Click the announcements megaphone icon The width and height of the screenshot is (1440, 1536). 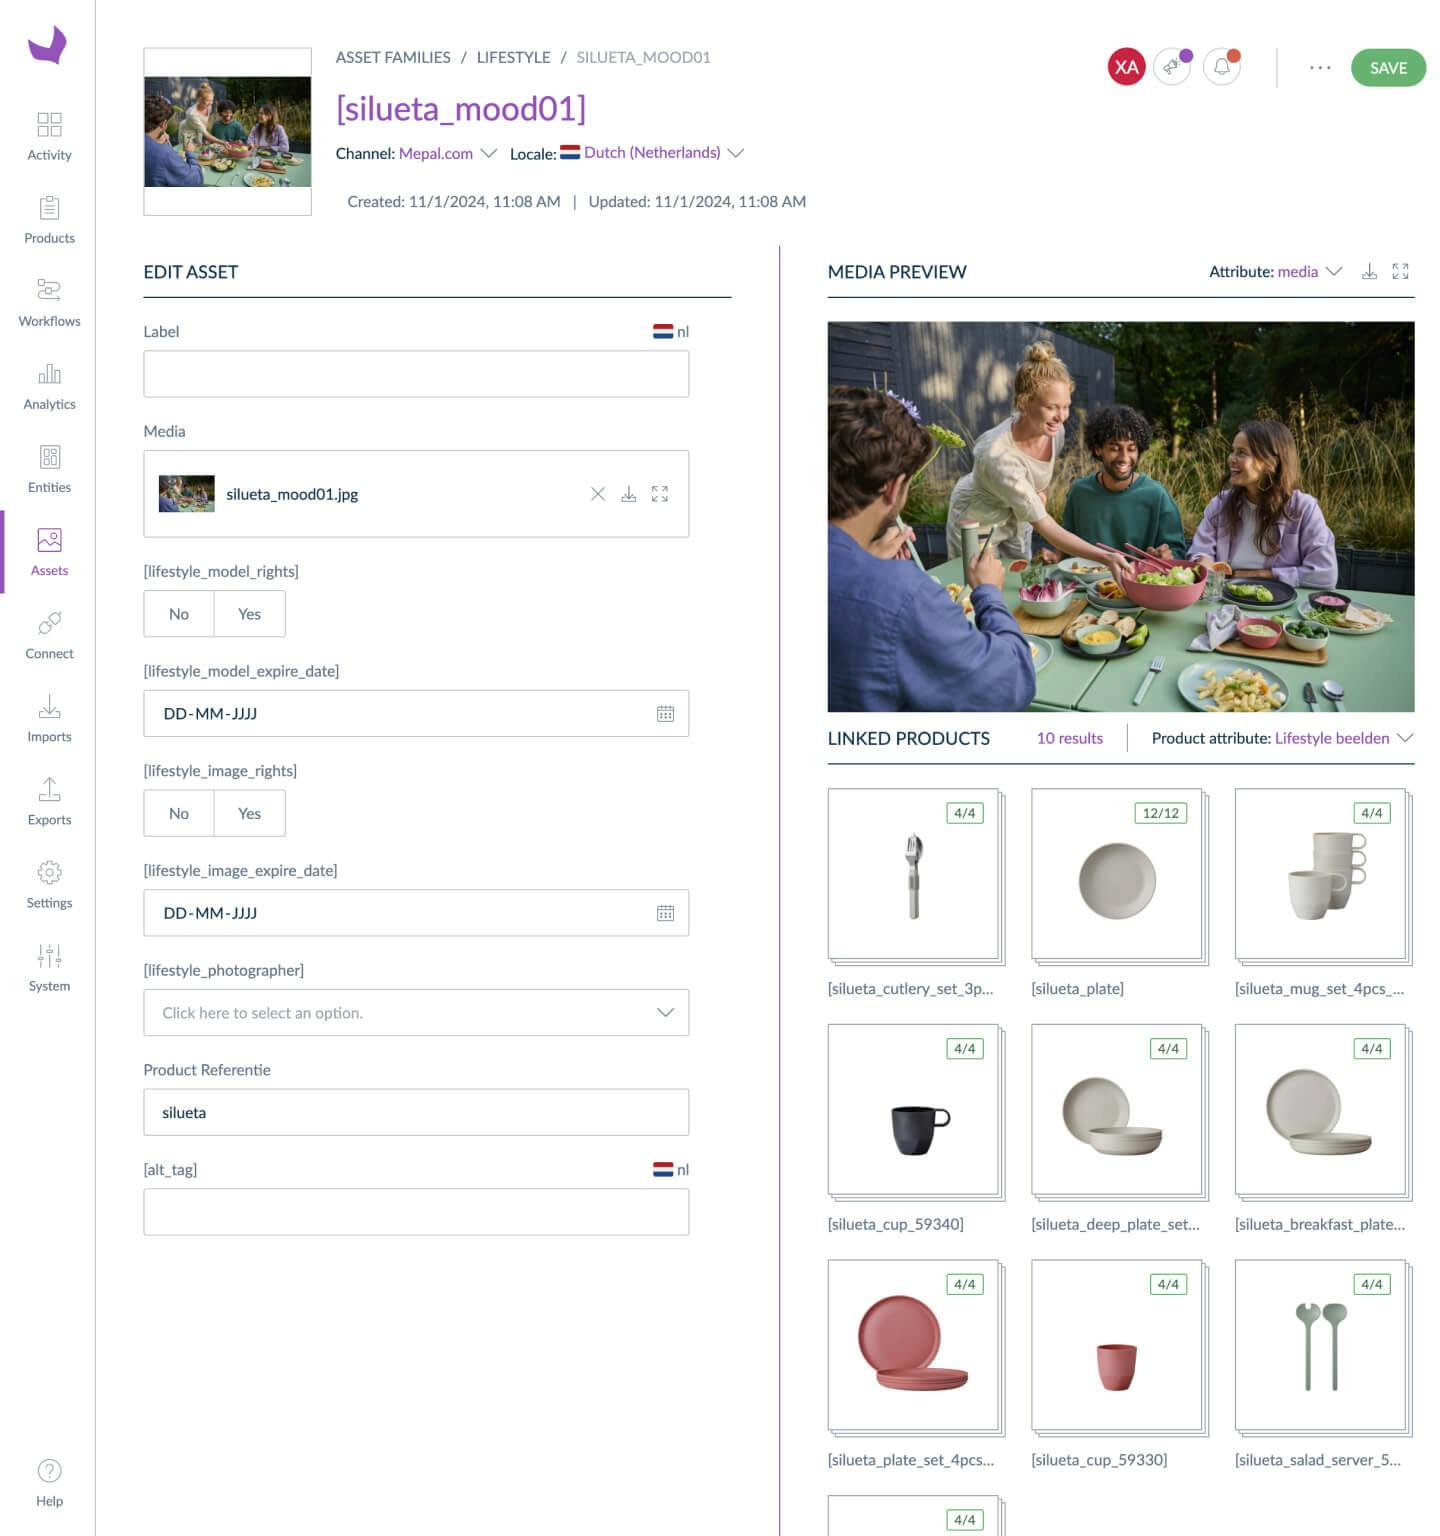(1172, 67)
